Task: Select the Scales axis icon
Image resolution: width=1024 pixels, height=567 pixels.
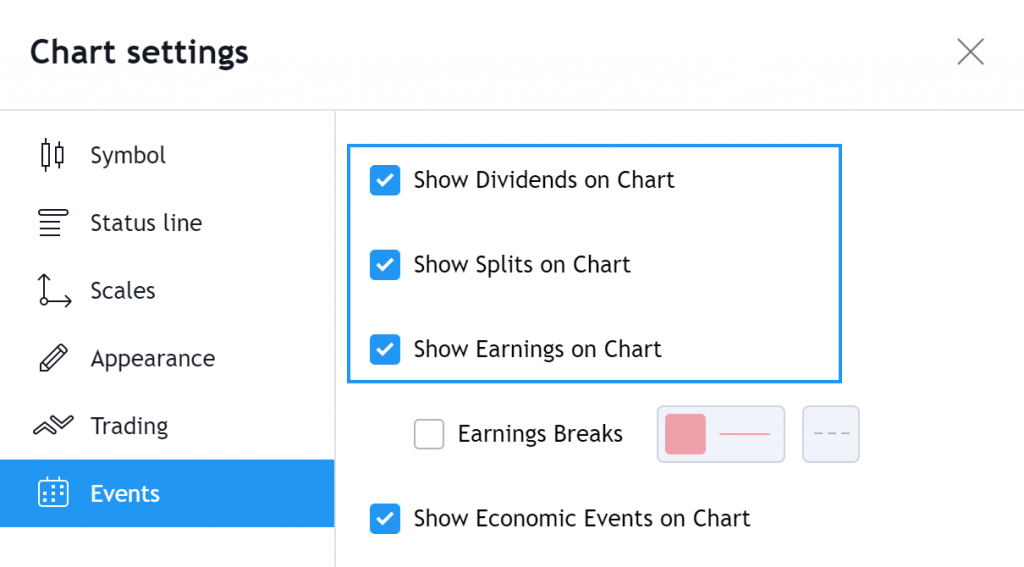Action: pos(54,291)
